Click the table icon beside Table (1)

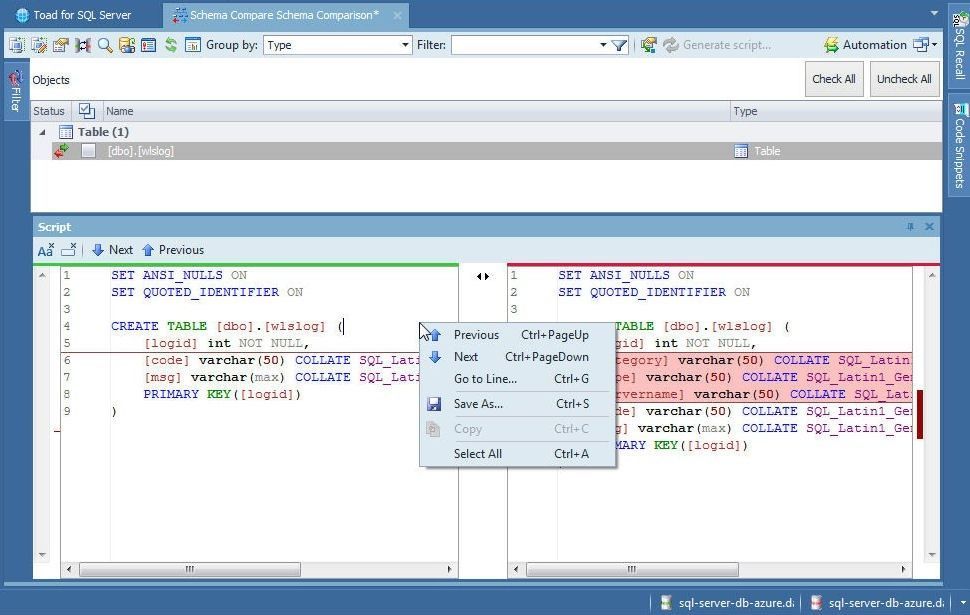(x=66, y=132)
